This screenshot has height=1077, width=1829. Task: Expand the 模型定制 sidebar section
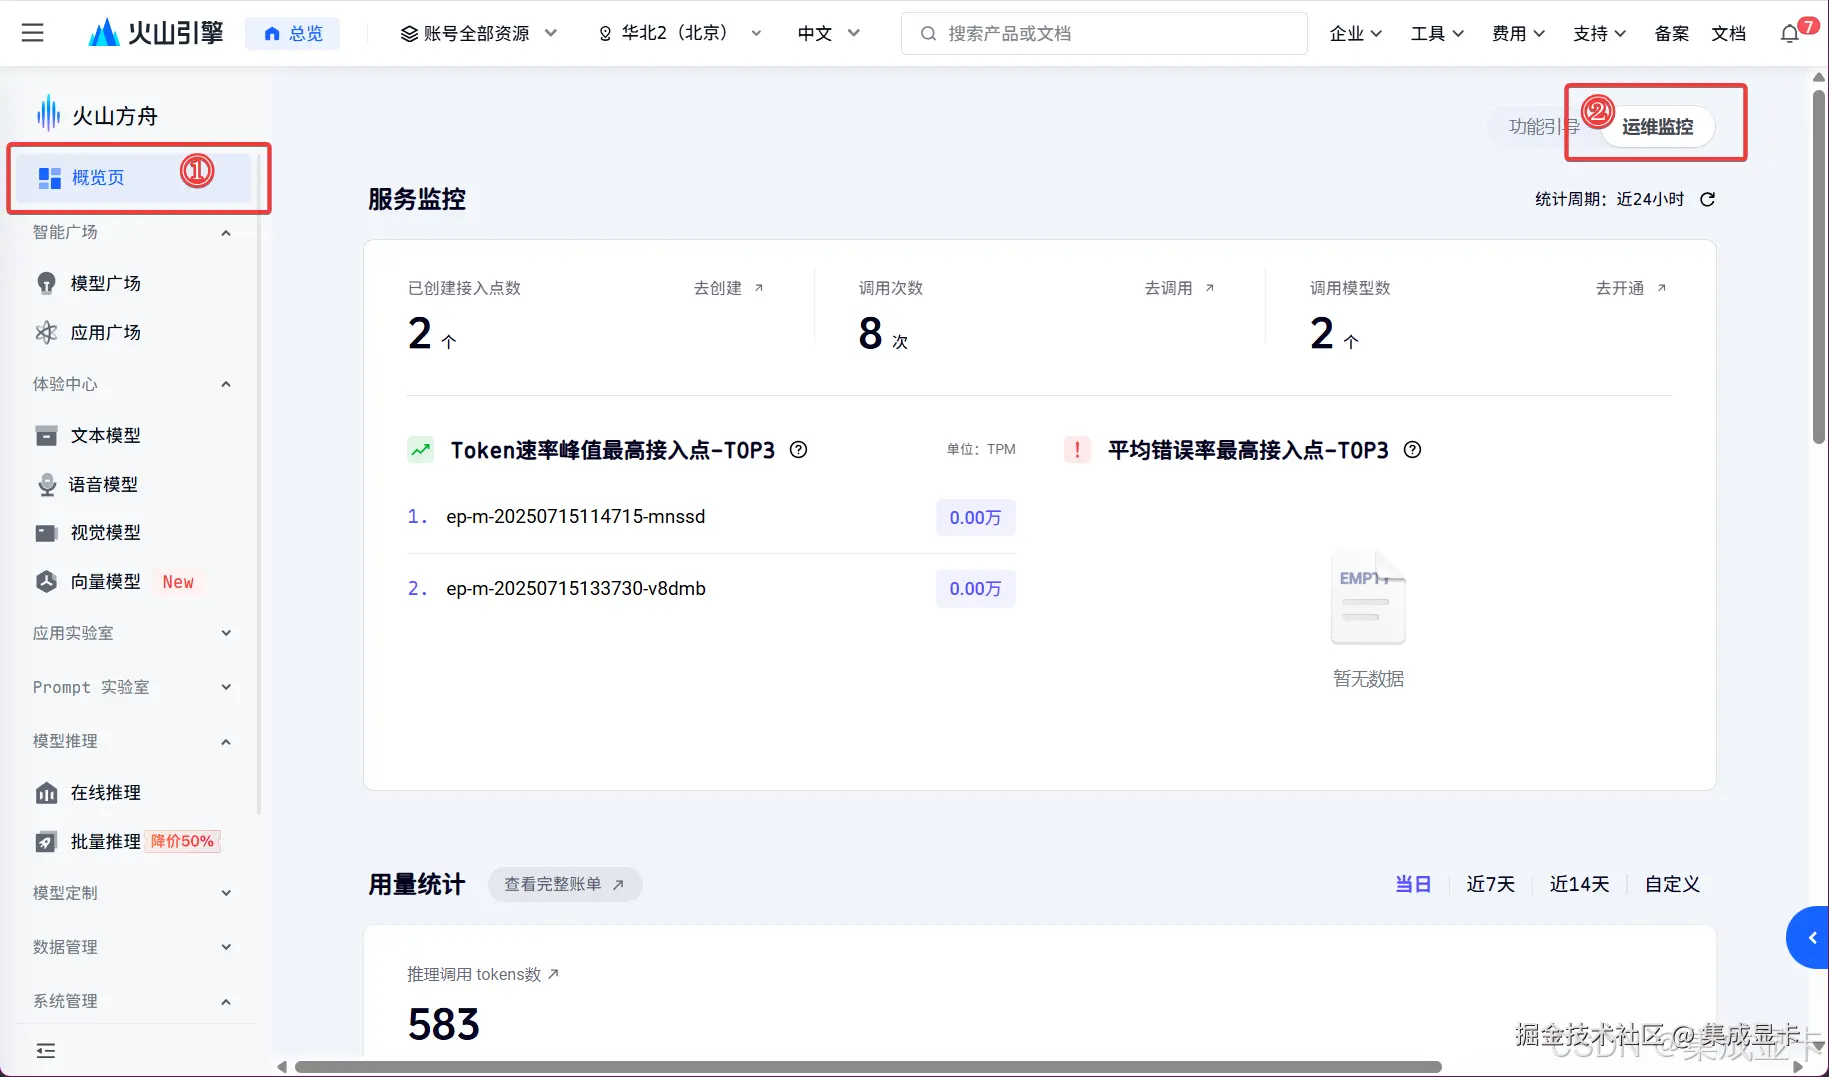tap(226, 893)
